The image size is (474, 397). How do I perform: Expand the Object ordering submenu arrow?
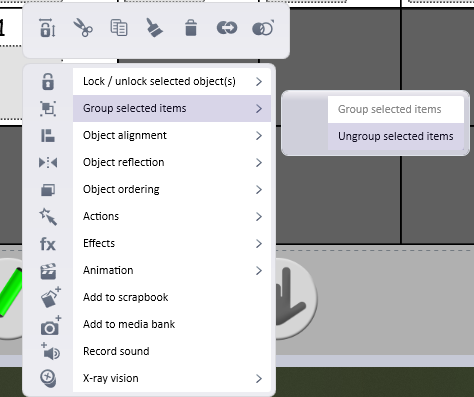(x=259, y=189)
